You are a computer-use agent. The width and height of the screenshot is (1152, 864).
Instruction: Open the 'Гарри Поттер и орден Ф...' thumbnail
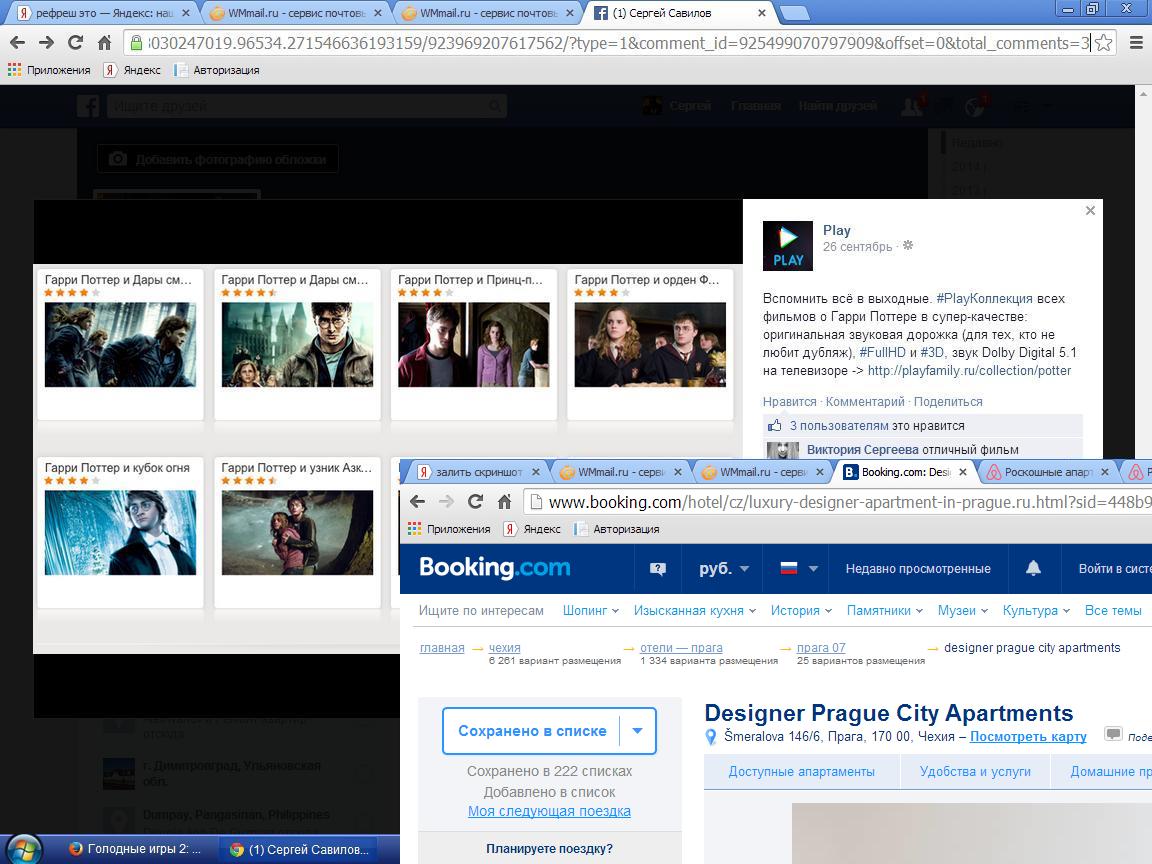coord(650,345)
